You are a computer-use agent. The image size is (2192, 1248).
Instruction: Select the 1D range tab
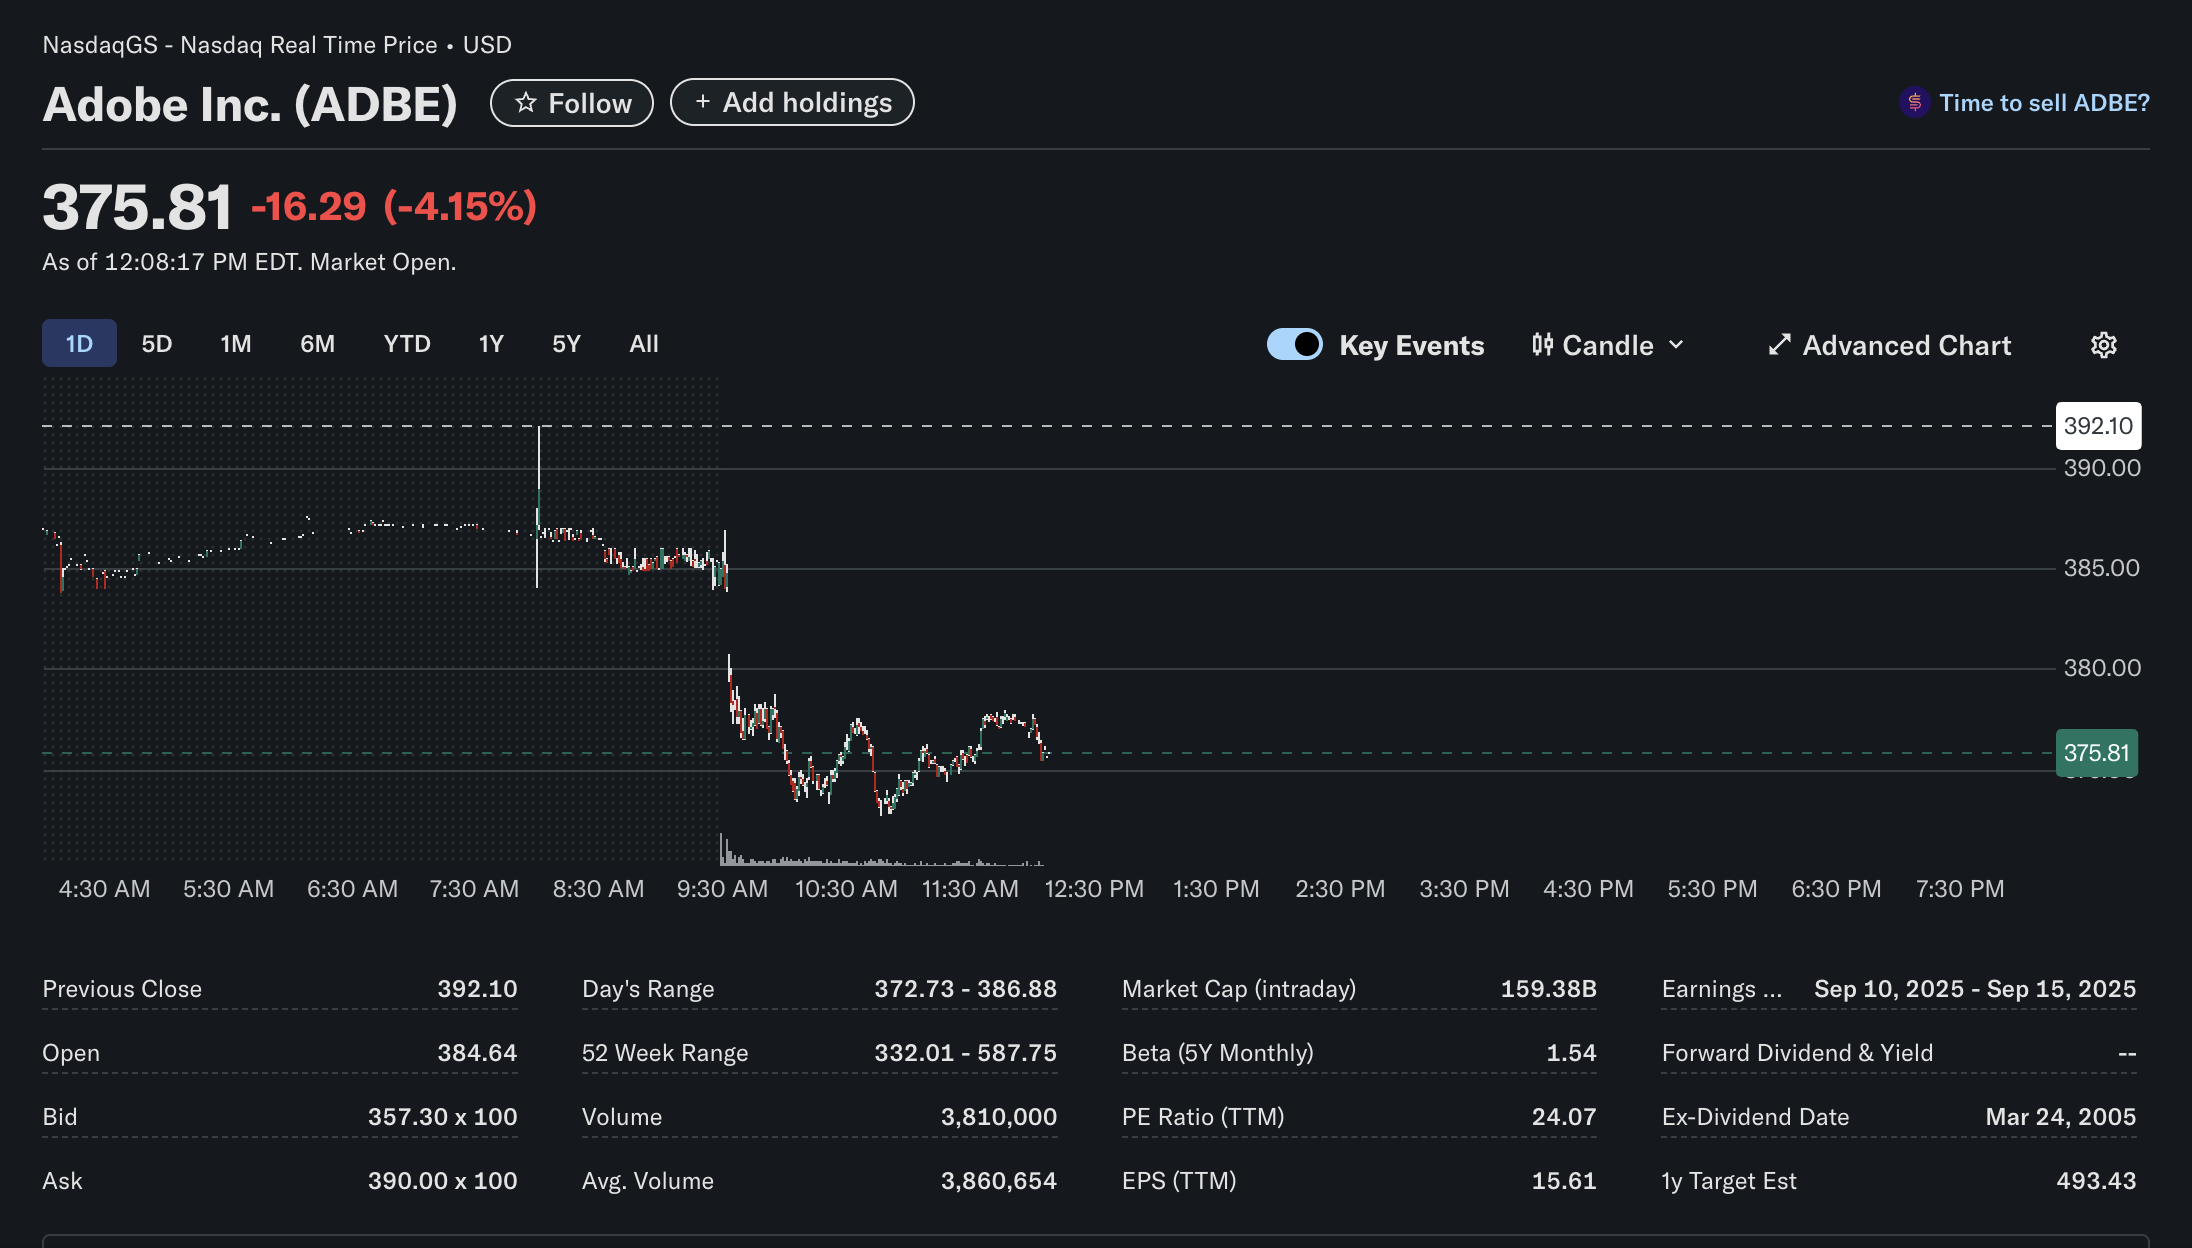tap(79, 344)
